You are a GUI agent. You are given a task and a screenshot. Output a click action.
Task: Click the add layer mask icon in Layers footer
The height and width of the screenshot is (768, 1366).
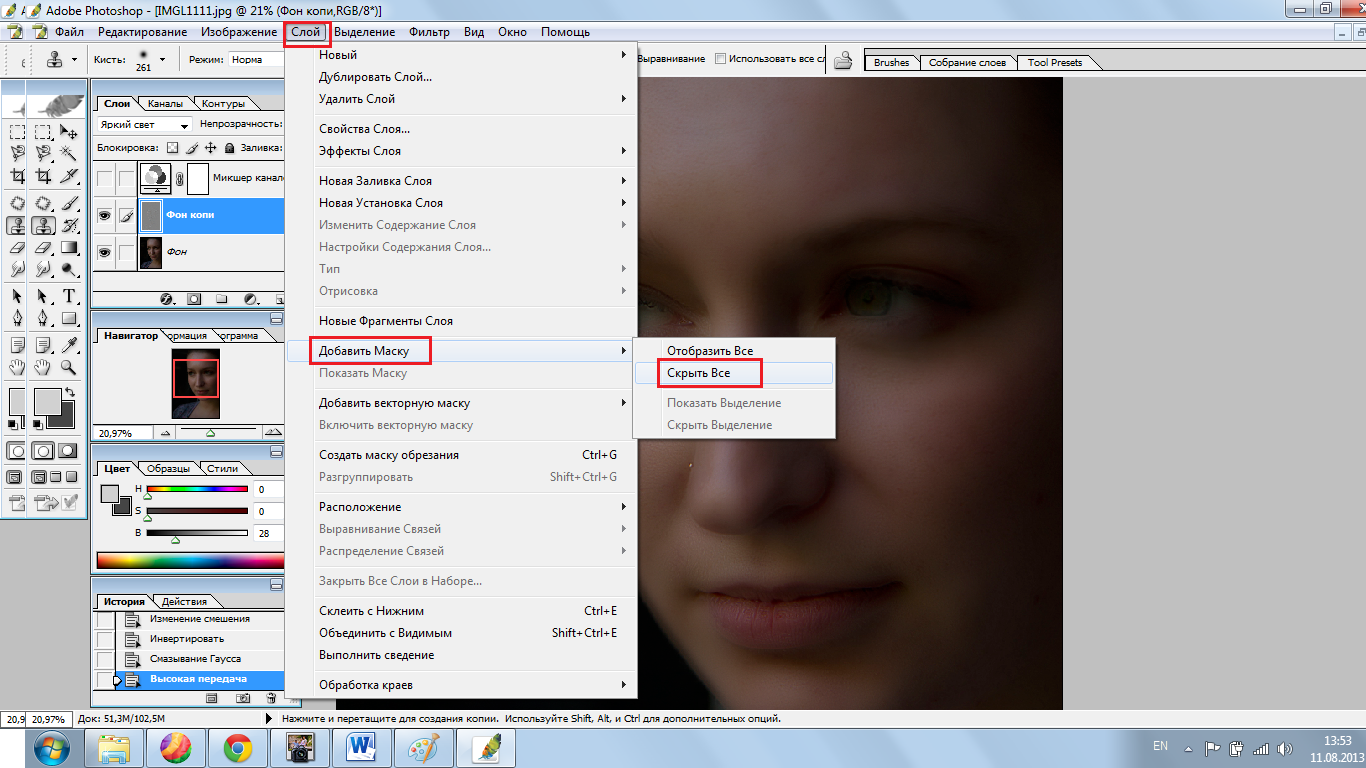click(194, 299)
